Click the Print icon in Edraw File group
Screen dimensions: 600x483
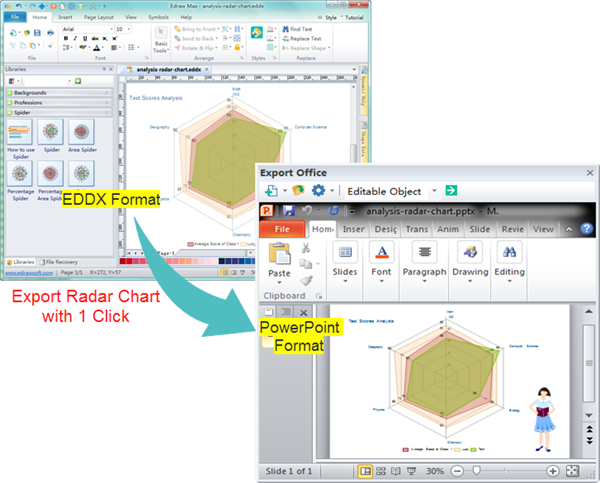51,33
